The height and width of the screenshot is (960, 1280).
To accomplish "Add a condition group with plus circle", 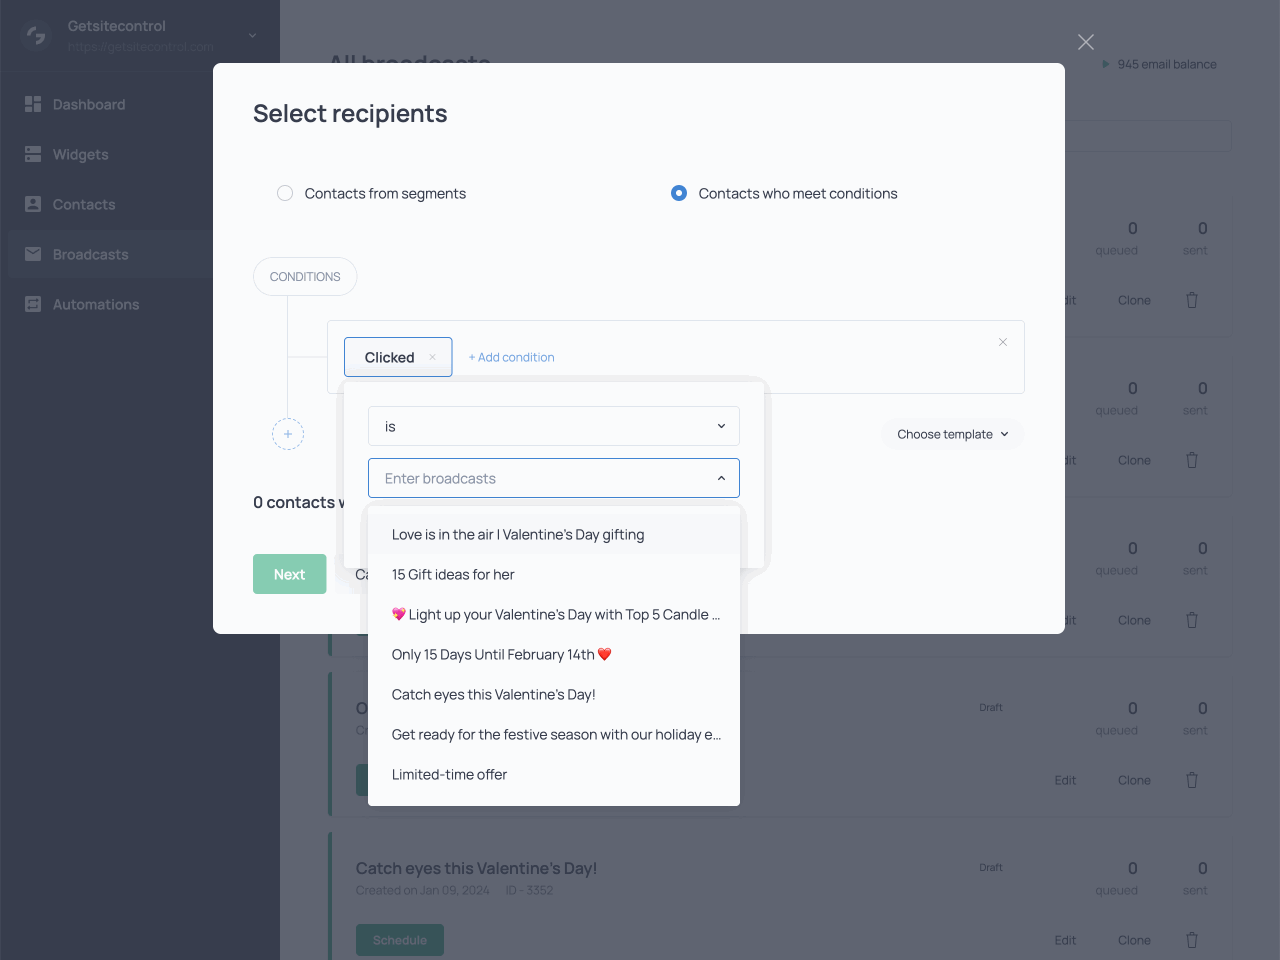I will click(x=288, y=434).
